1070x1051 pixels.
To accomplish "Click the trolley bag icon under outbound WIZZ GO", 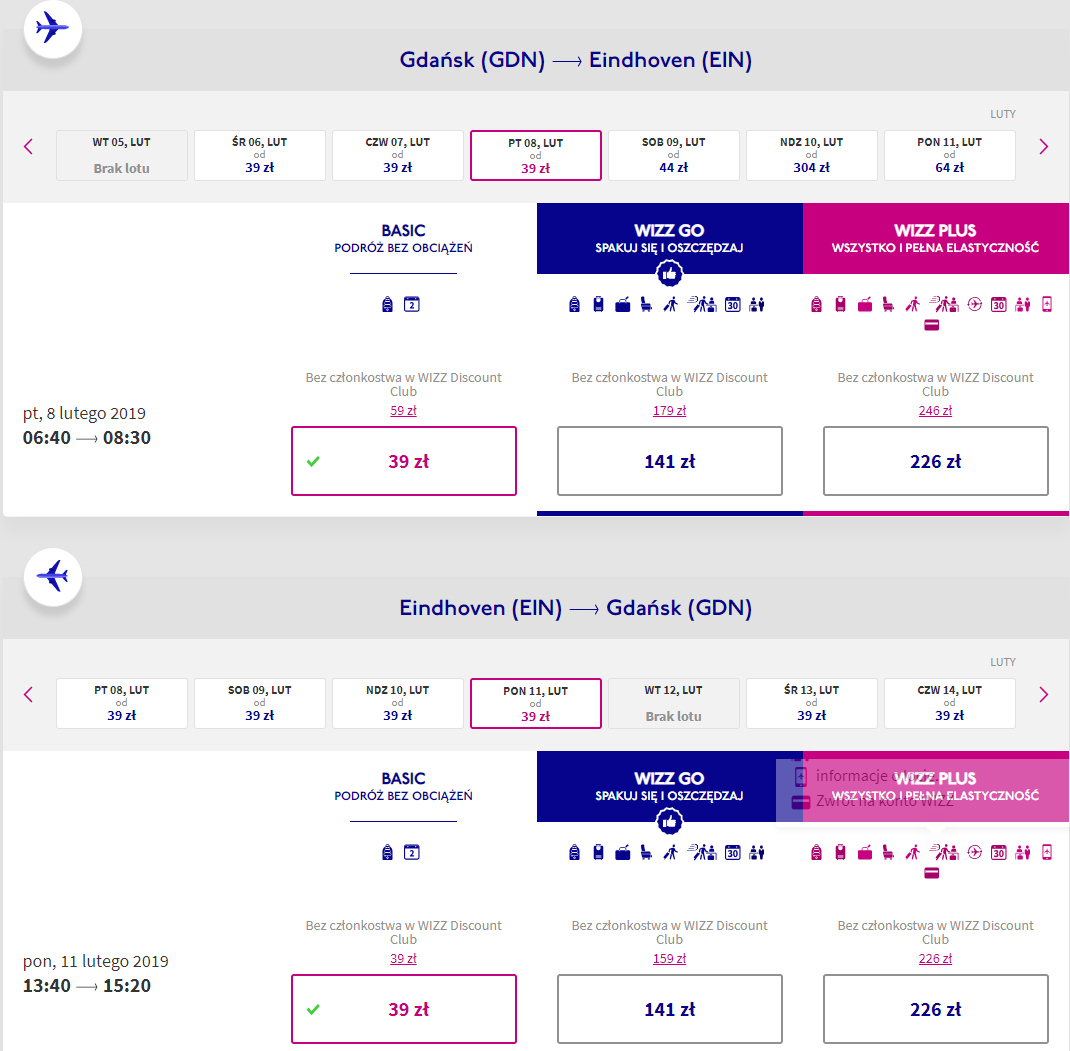I will pos(598,304).
